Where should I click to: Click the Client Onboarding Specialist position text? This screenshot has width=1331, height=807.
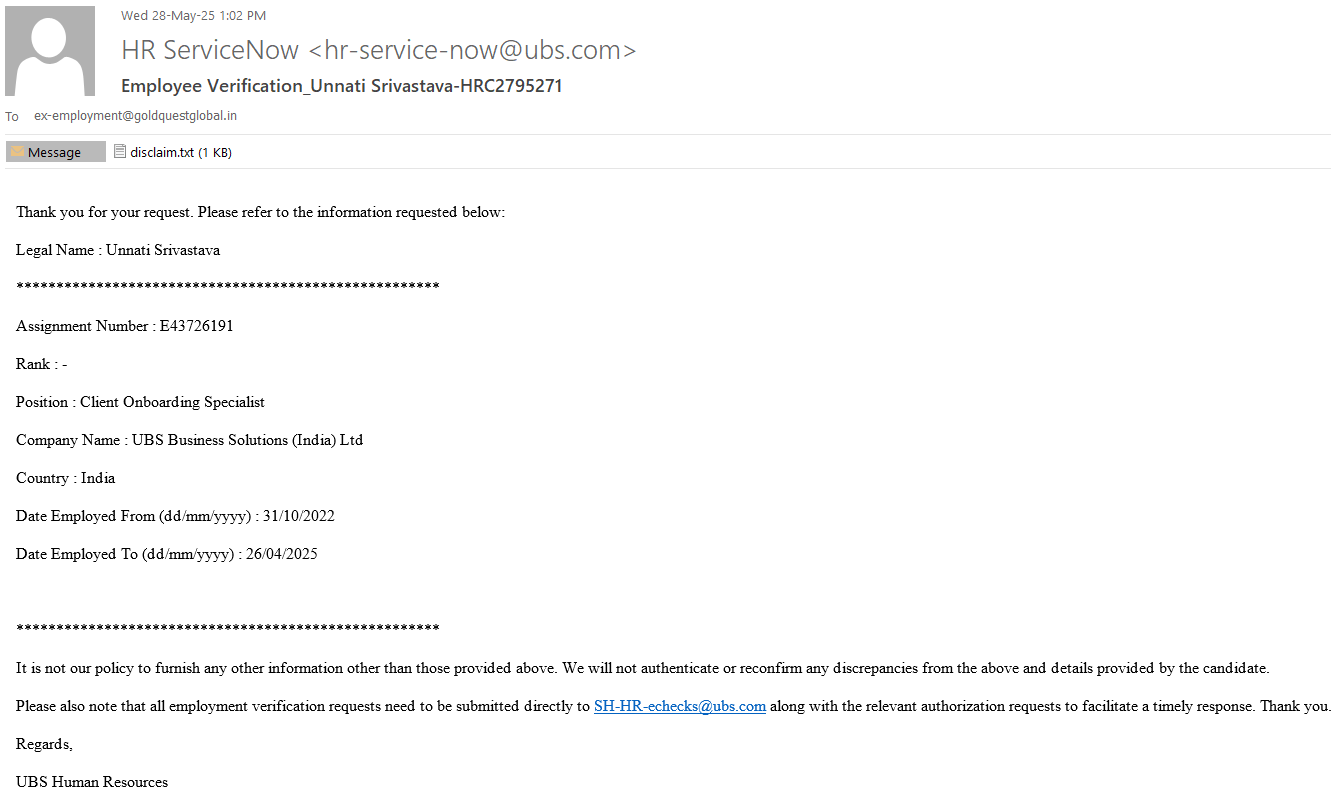tap(172, 402)
